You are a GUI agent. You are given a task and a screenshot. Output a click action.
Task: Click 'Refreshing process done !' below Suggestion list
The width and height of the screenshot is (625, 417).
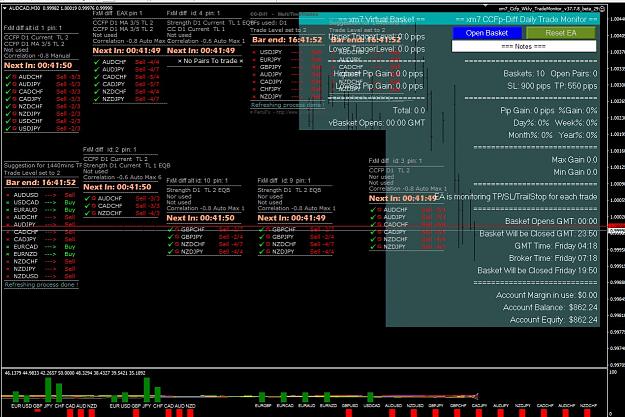[x=41, y=285]
